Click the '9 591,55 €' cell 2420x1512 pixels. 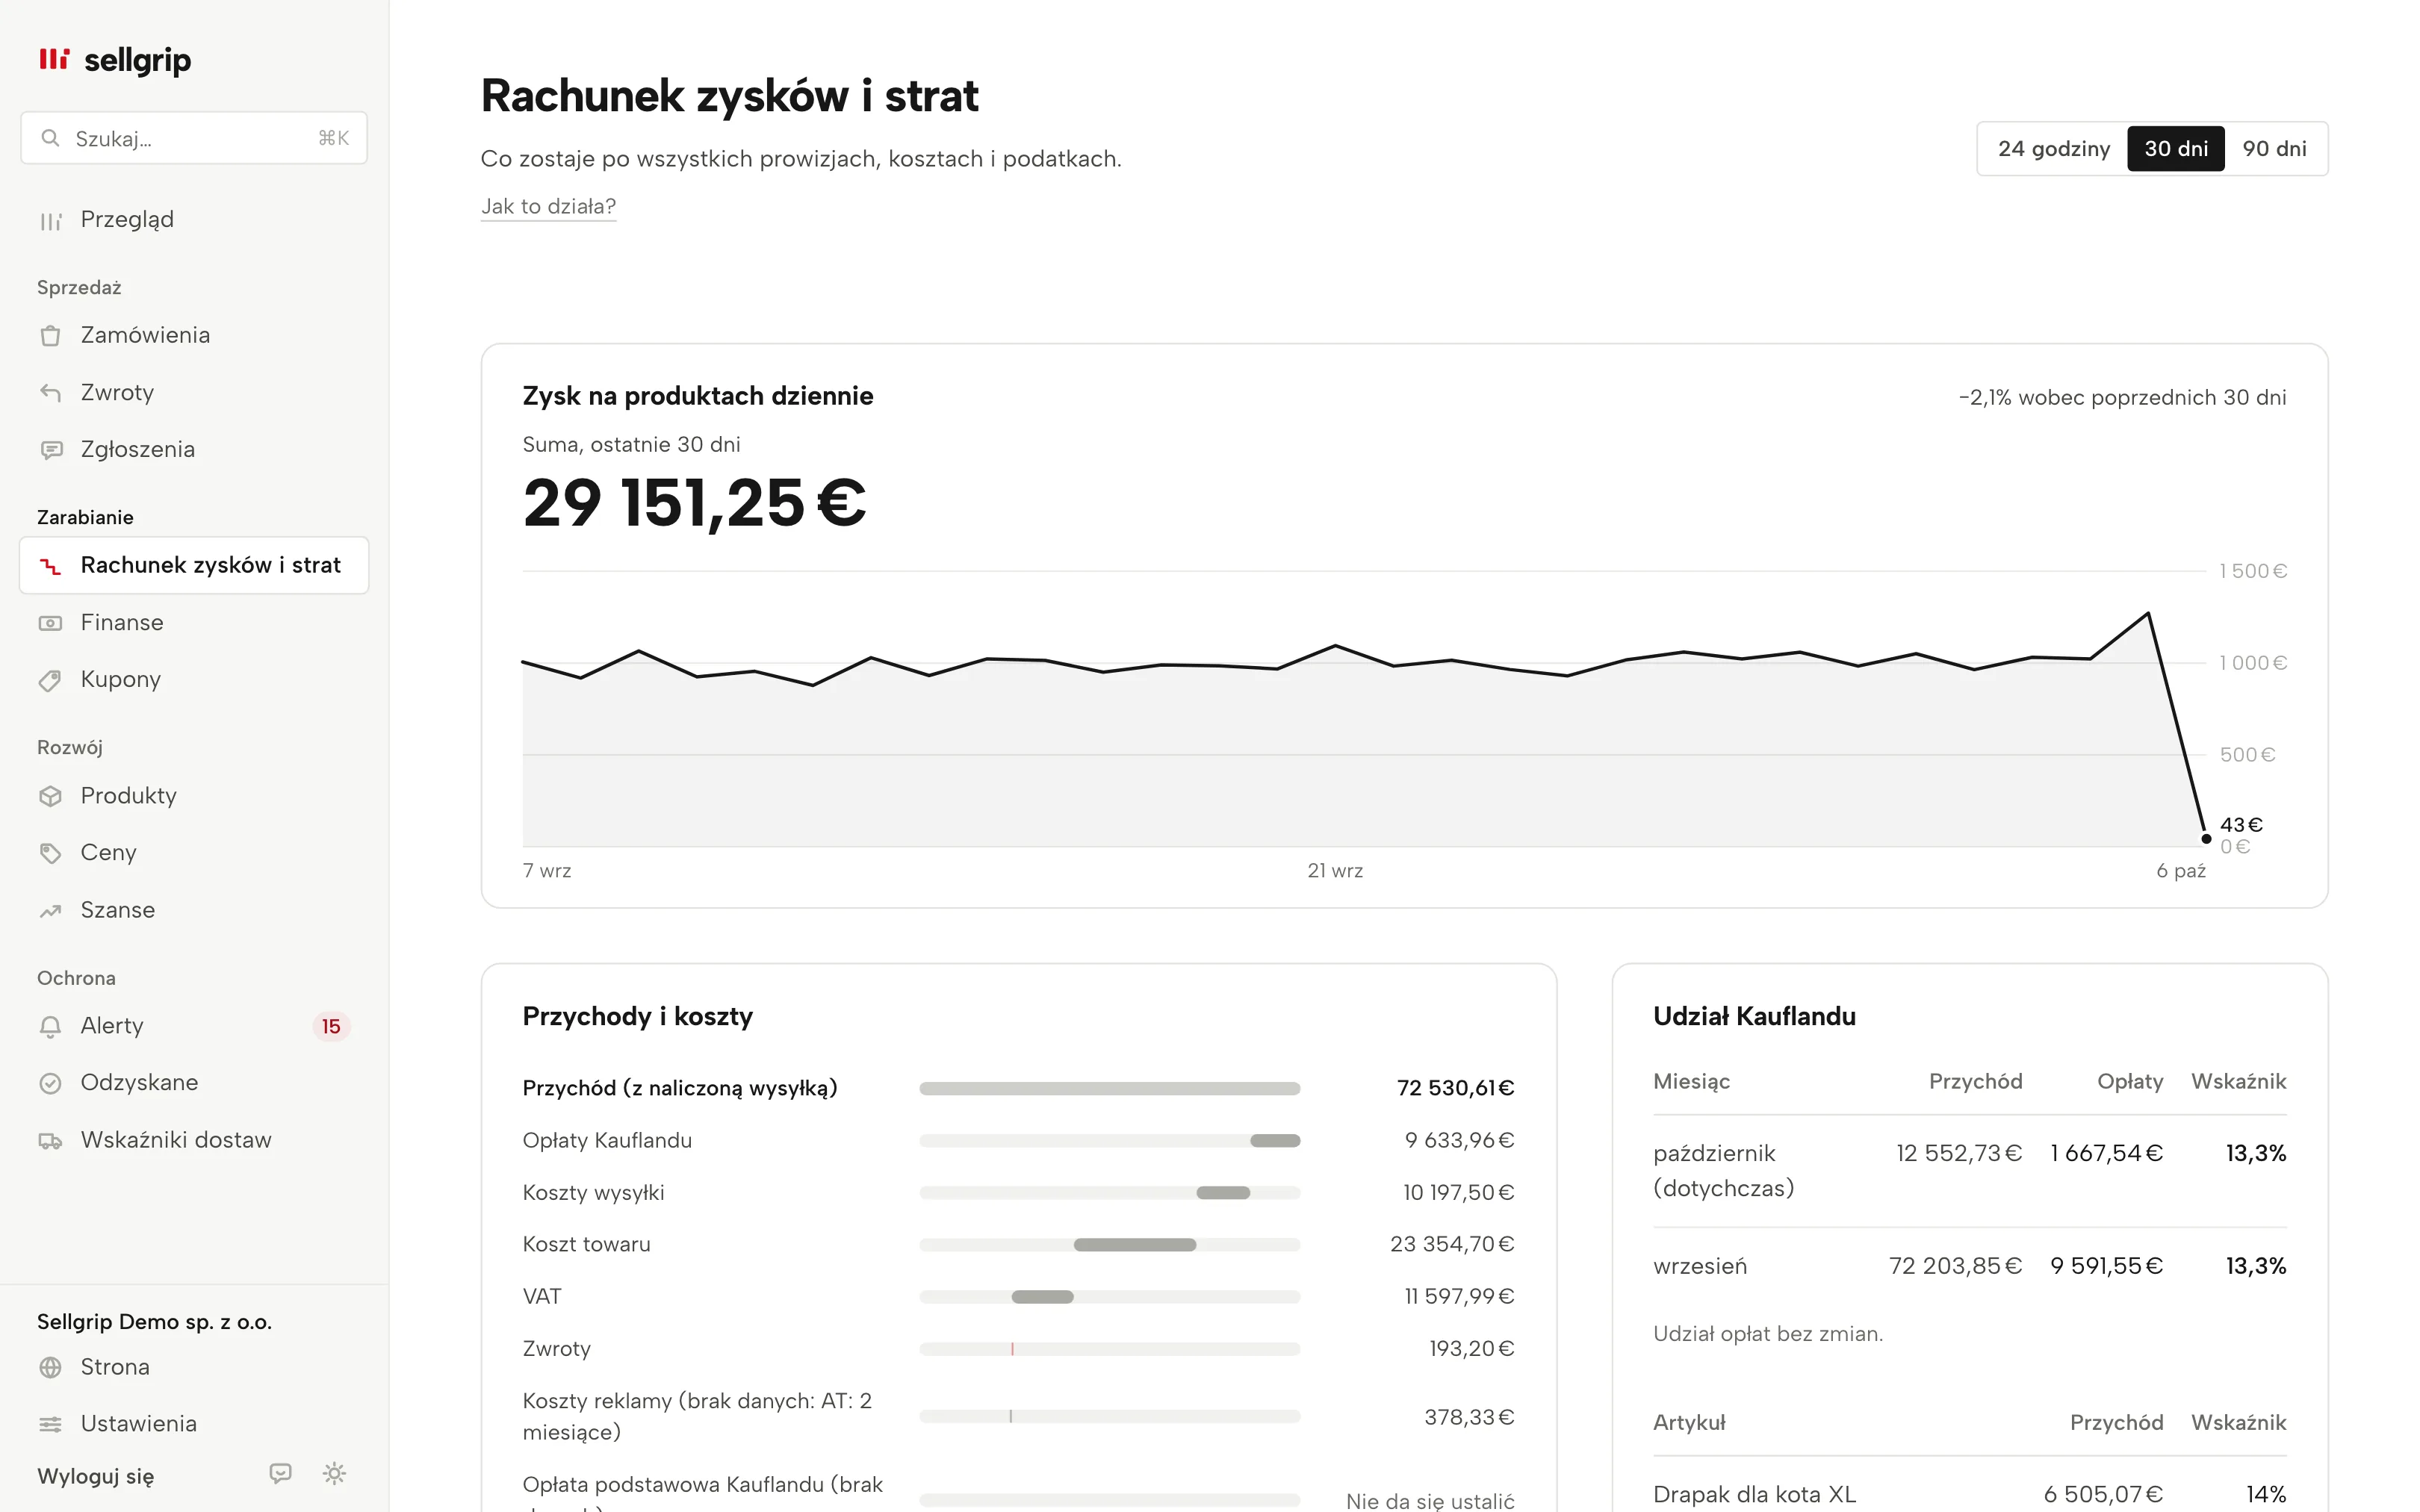2107,1266
